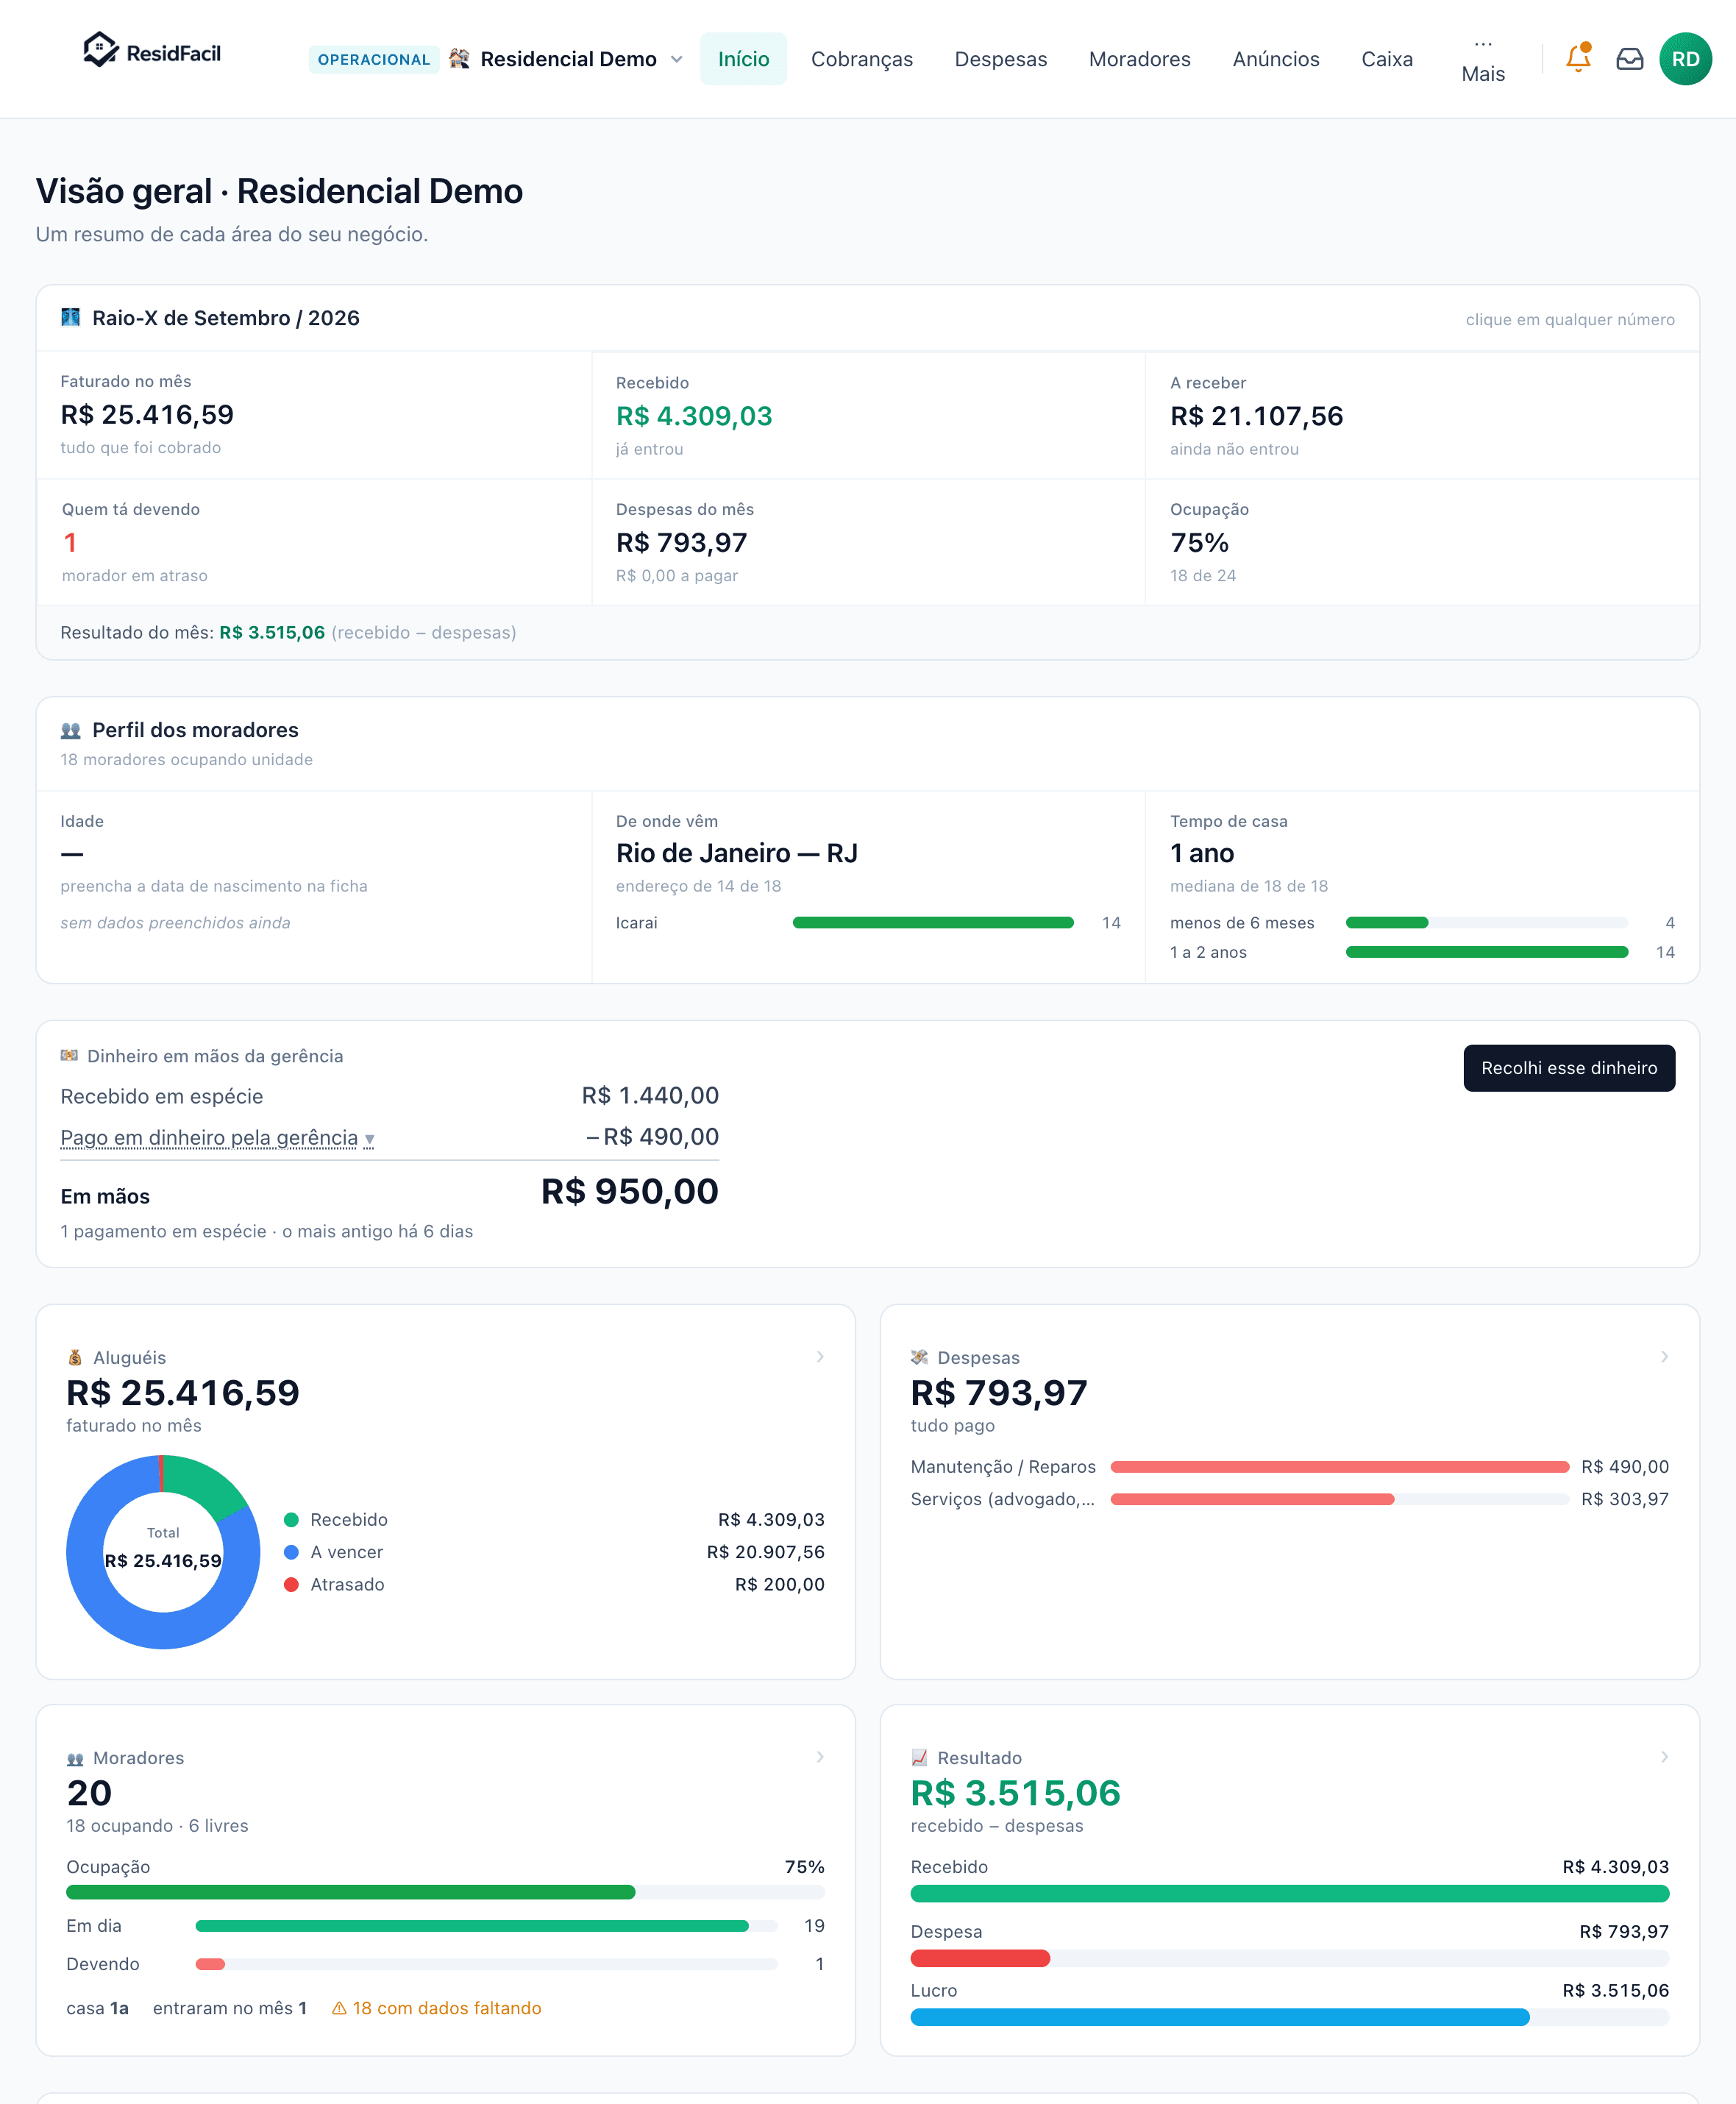Click Recebido green legend dot
The image size is (1736, 2104).
click(291, 1520)
